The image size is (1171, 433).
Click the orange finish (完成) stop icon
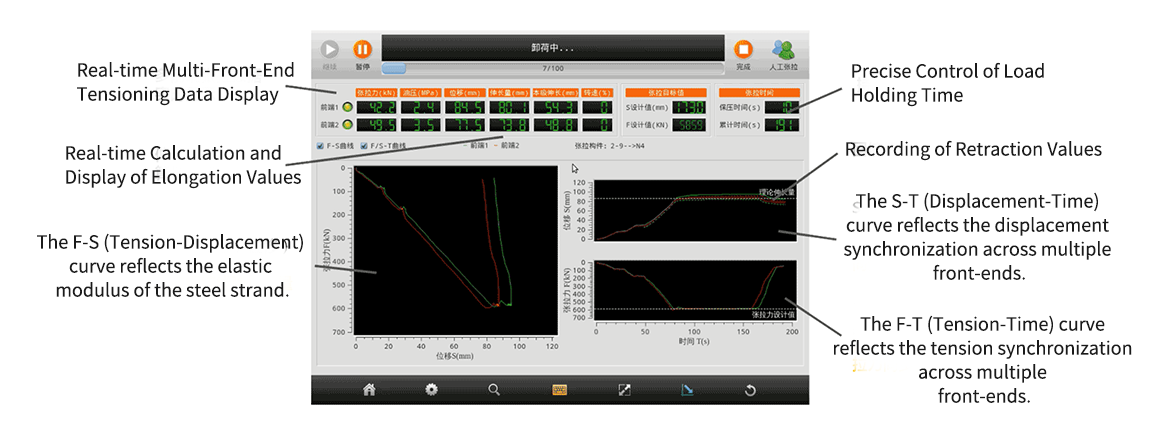click(742, 50)
